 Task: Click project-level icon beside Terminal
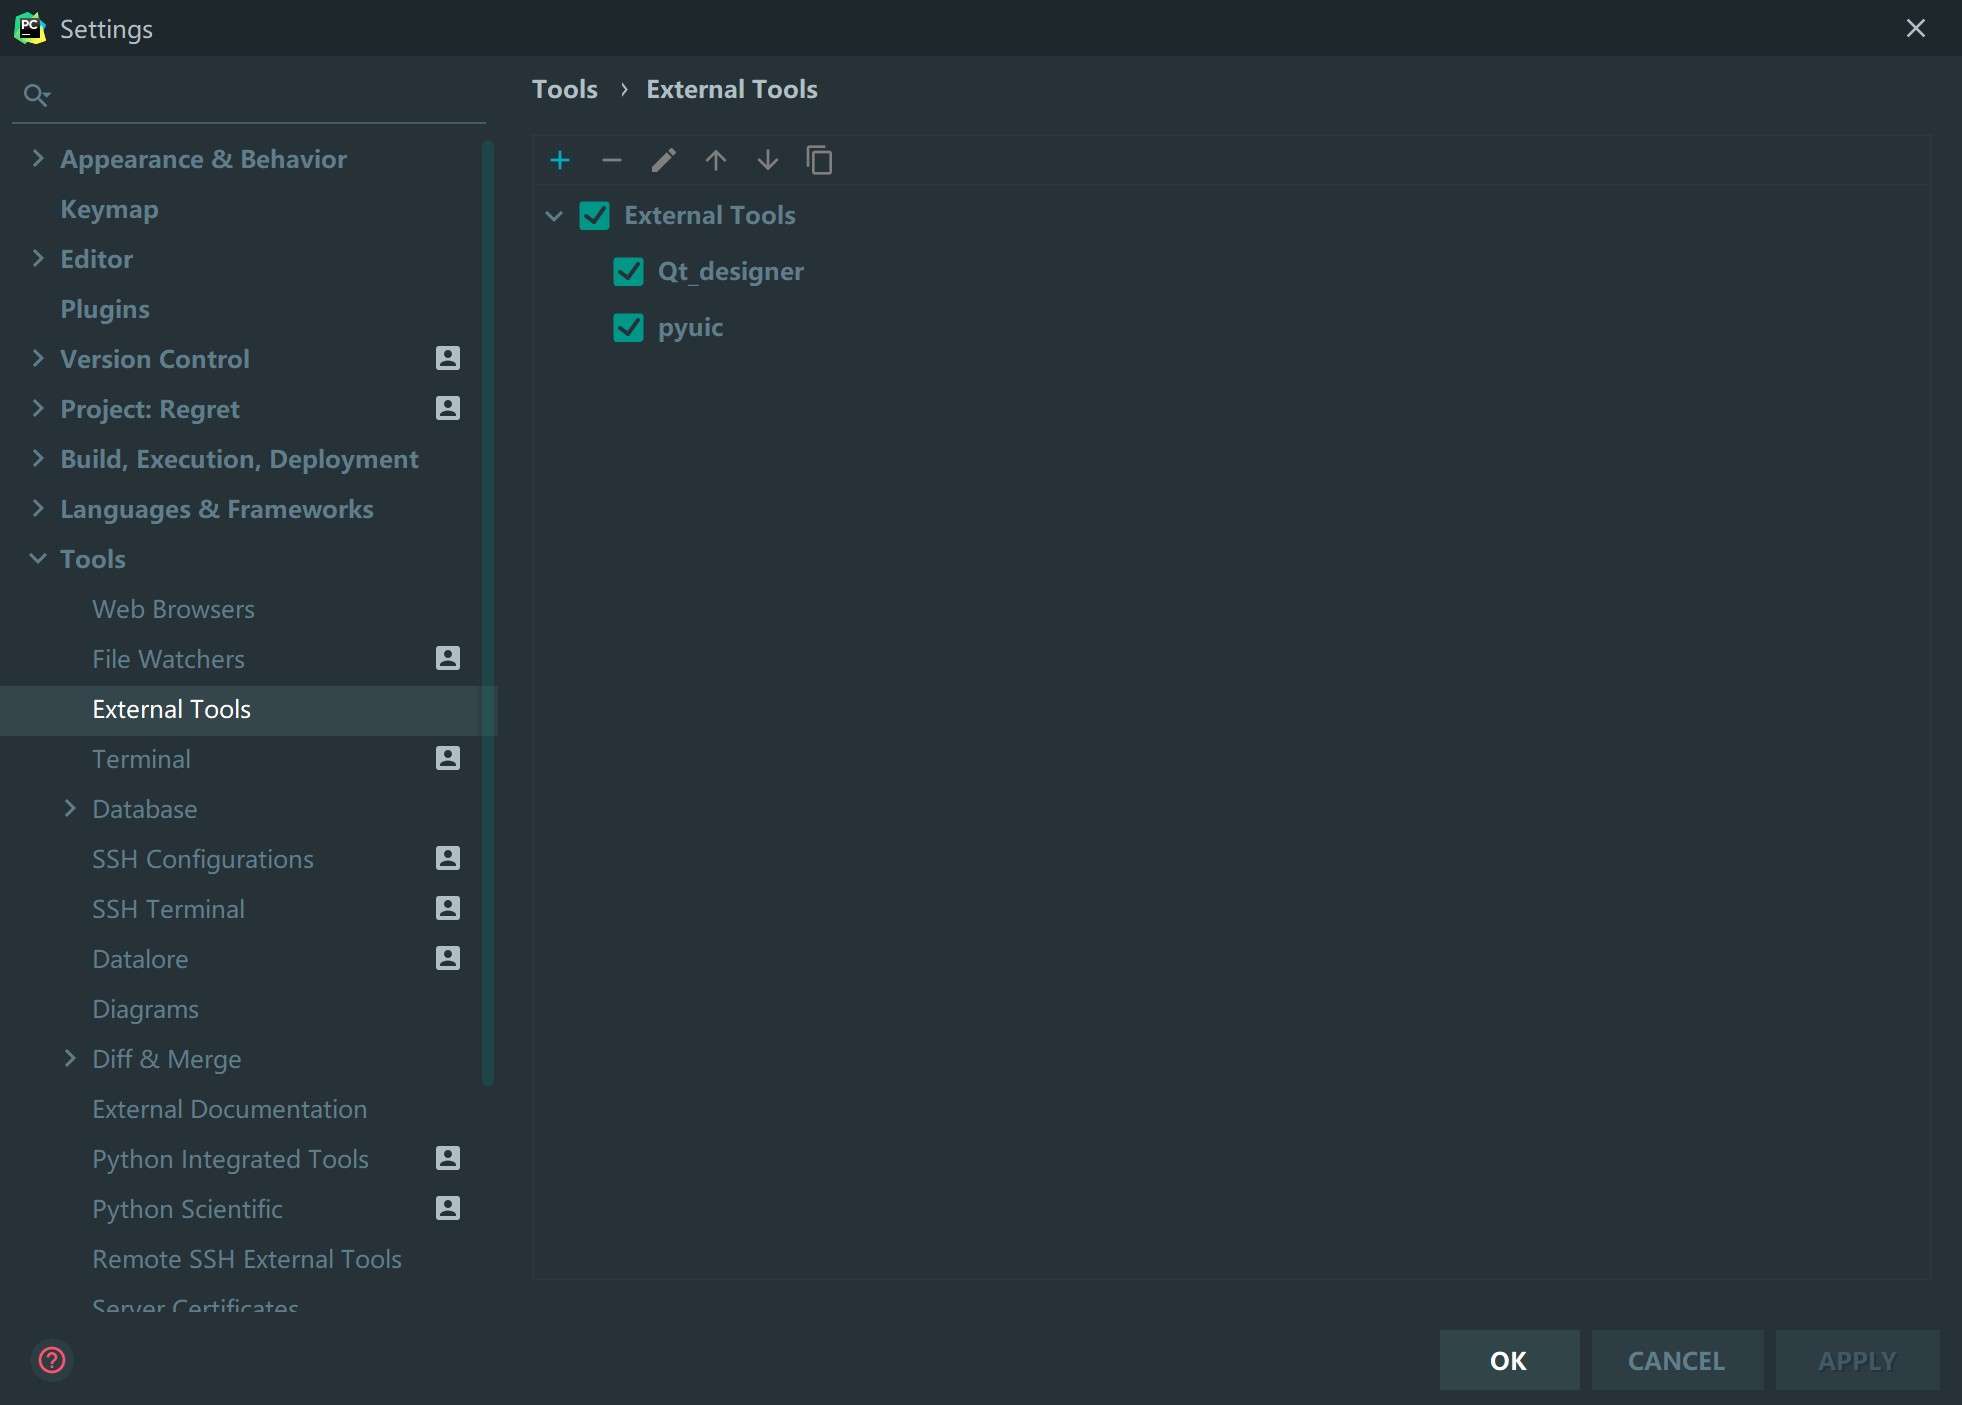point(448,758)
